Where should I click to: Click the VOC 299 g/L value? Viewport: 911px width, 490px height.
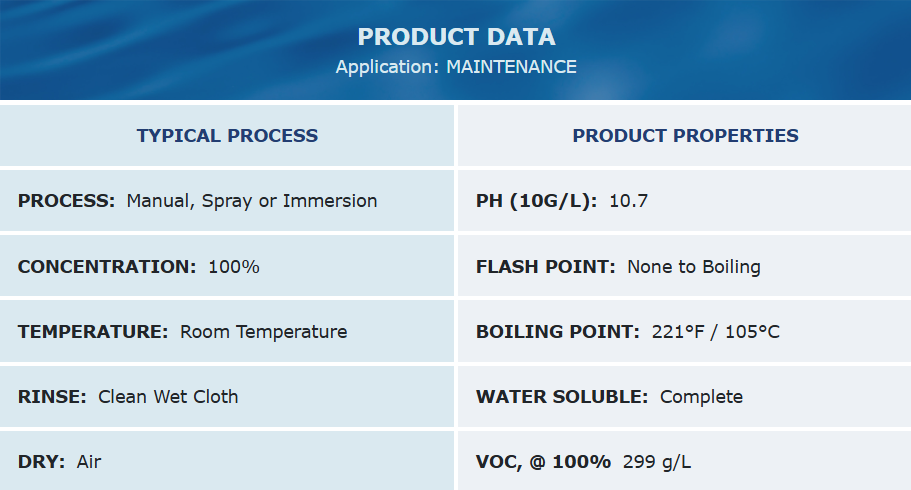click(657, 462)
